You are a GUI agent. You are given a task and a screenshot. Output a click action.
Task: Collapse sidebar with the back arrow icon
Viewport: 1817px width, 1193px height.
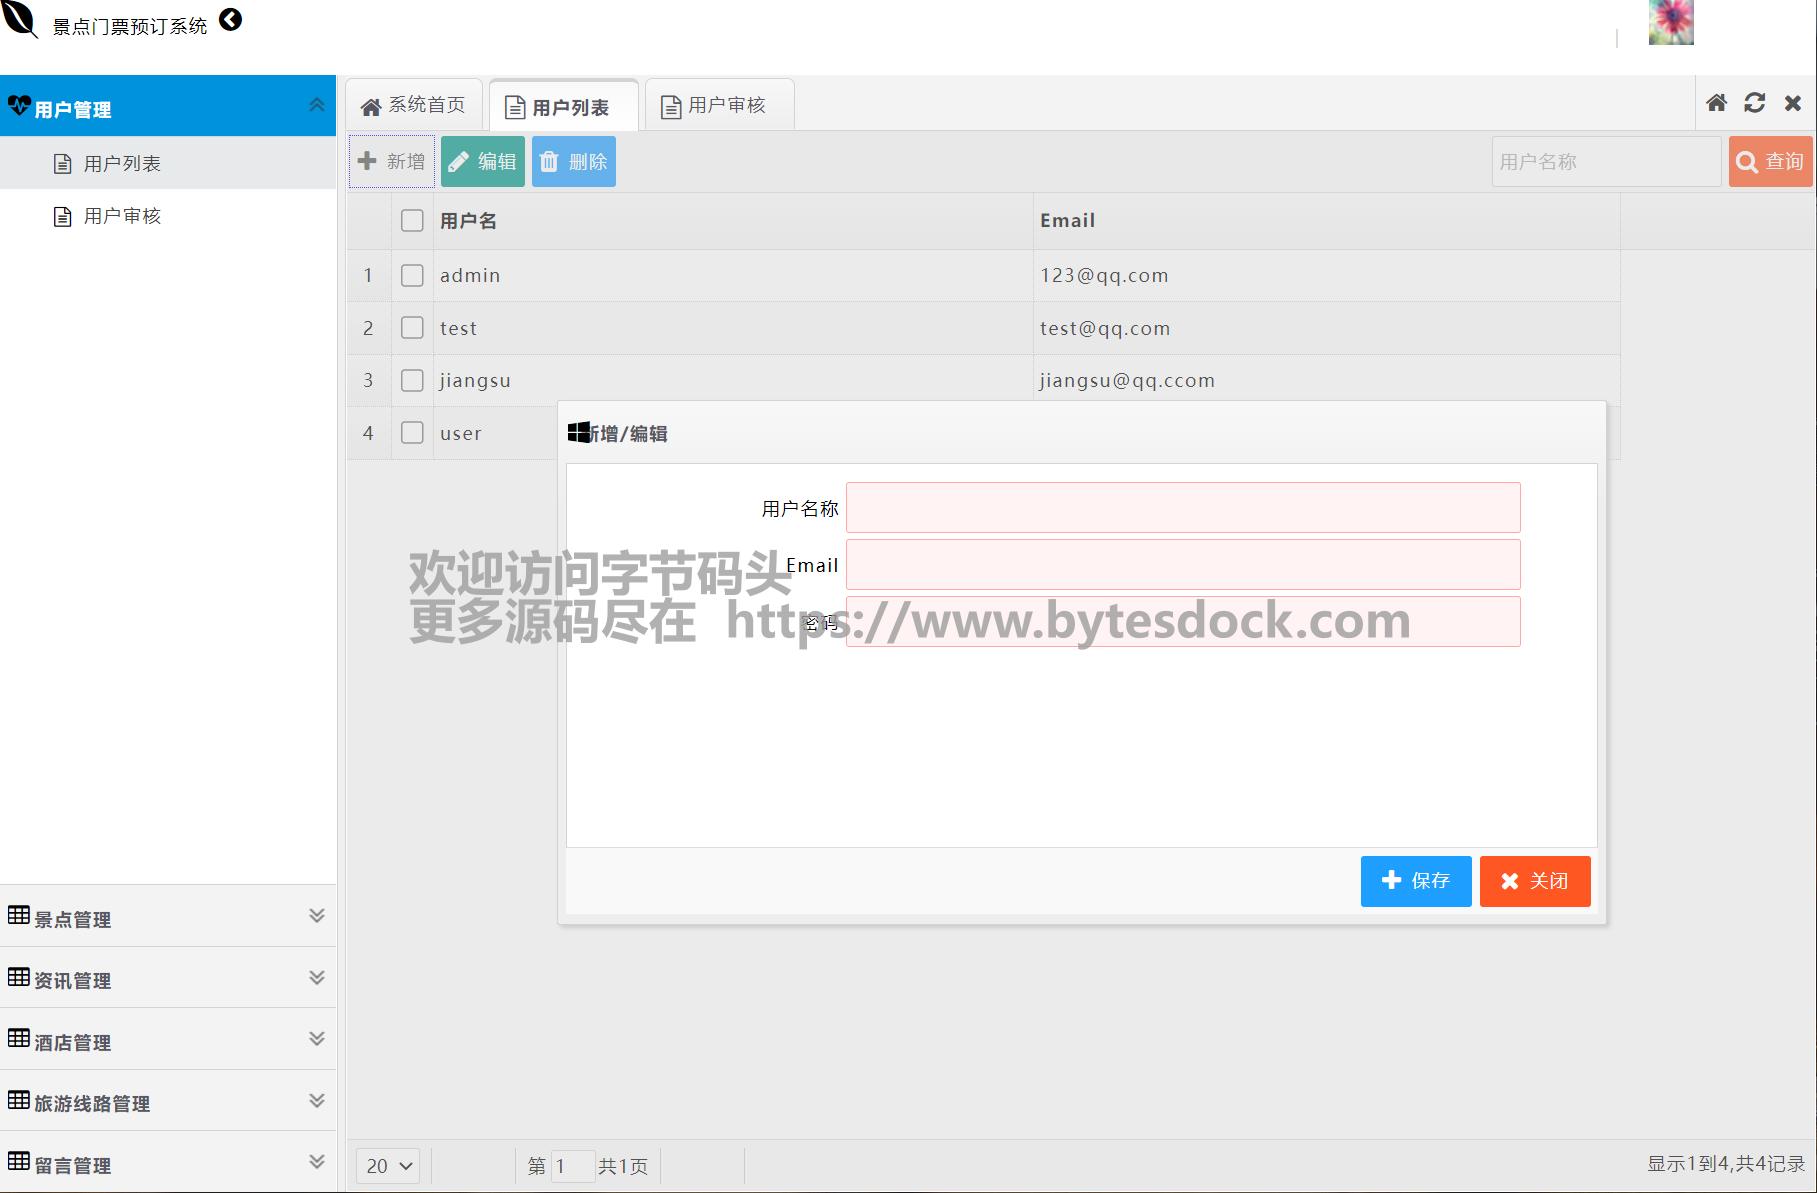(230, 20)
